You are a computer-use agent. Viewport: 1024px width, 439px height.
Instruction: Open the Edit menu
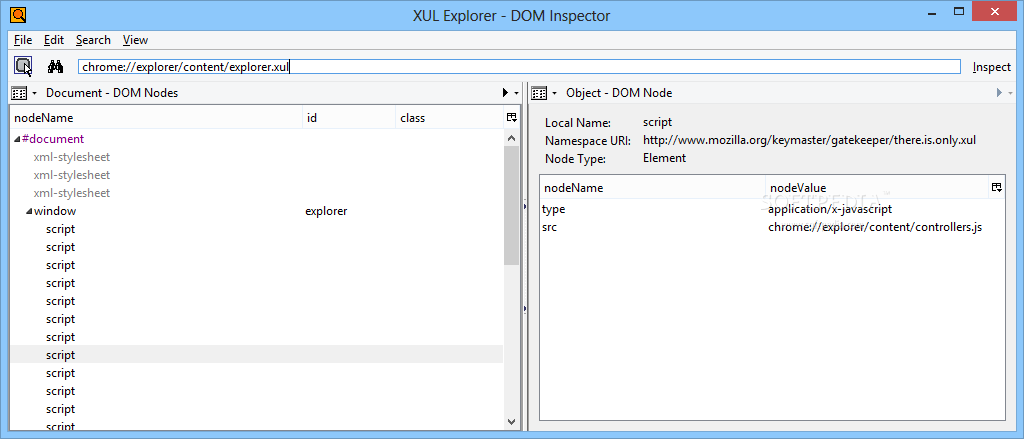click(54, 40)
